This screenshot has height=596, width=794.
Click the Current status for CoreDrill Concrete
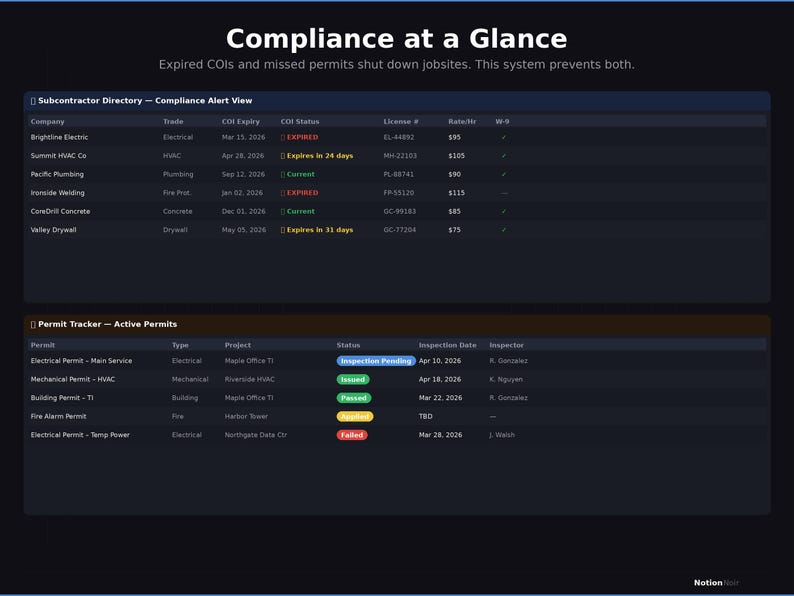click(298, 212)
